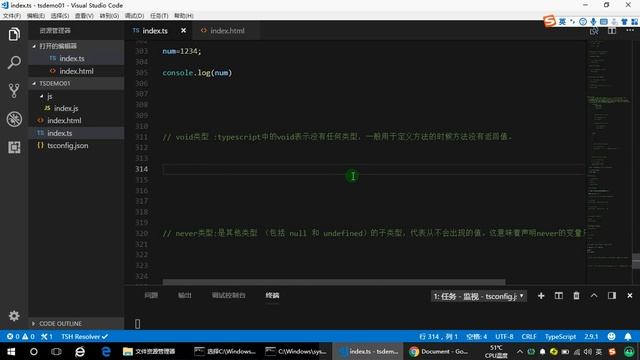
Task: Place cursor on empty line 314
Action: point(373,169)
